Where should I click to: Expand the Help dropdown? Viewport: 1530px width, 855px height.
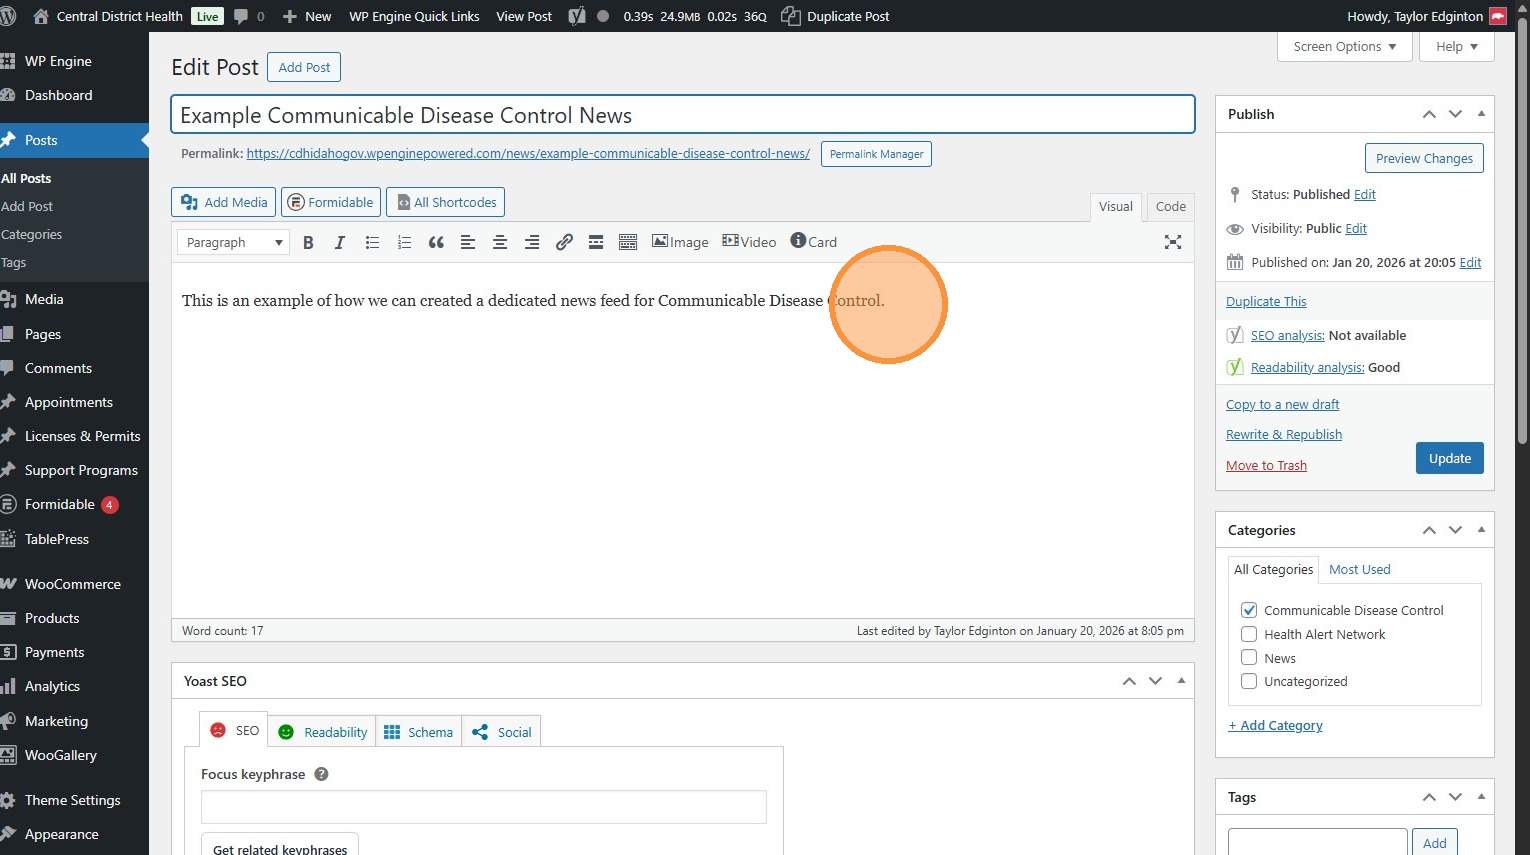(x=1456, y=47)
